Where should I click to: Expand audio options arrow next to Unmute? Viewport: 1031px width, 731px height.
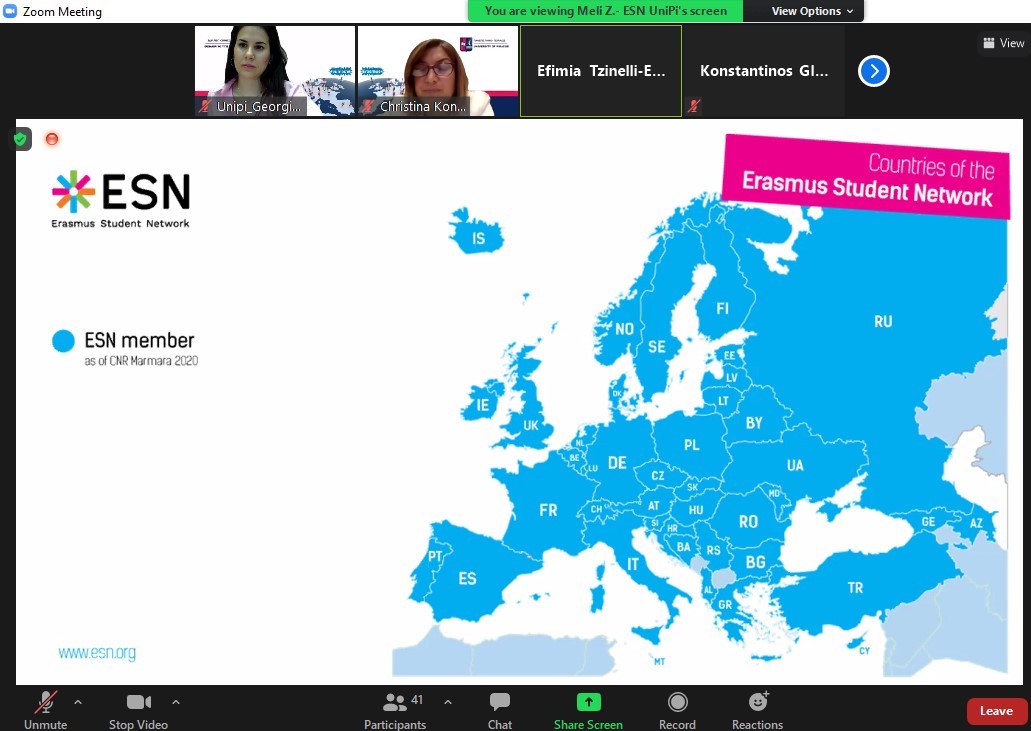tap(78, 702)
